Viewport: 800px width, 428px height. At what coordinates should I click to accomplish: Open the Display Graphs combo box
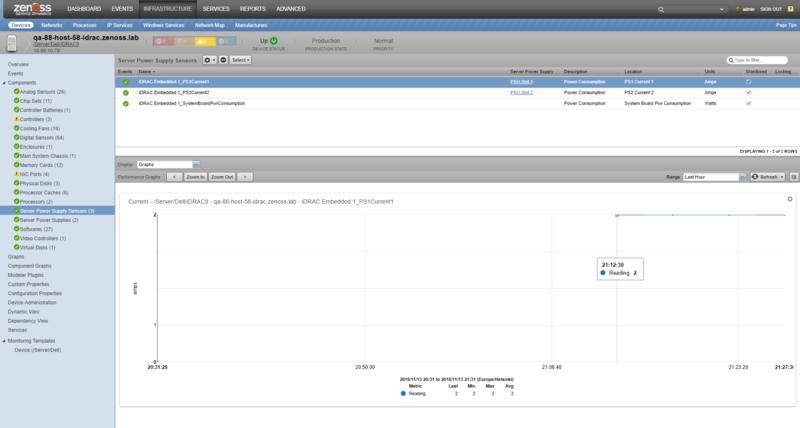(x=168, y=165)
